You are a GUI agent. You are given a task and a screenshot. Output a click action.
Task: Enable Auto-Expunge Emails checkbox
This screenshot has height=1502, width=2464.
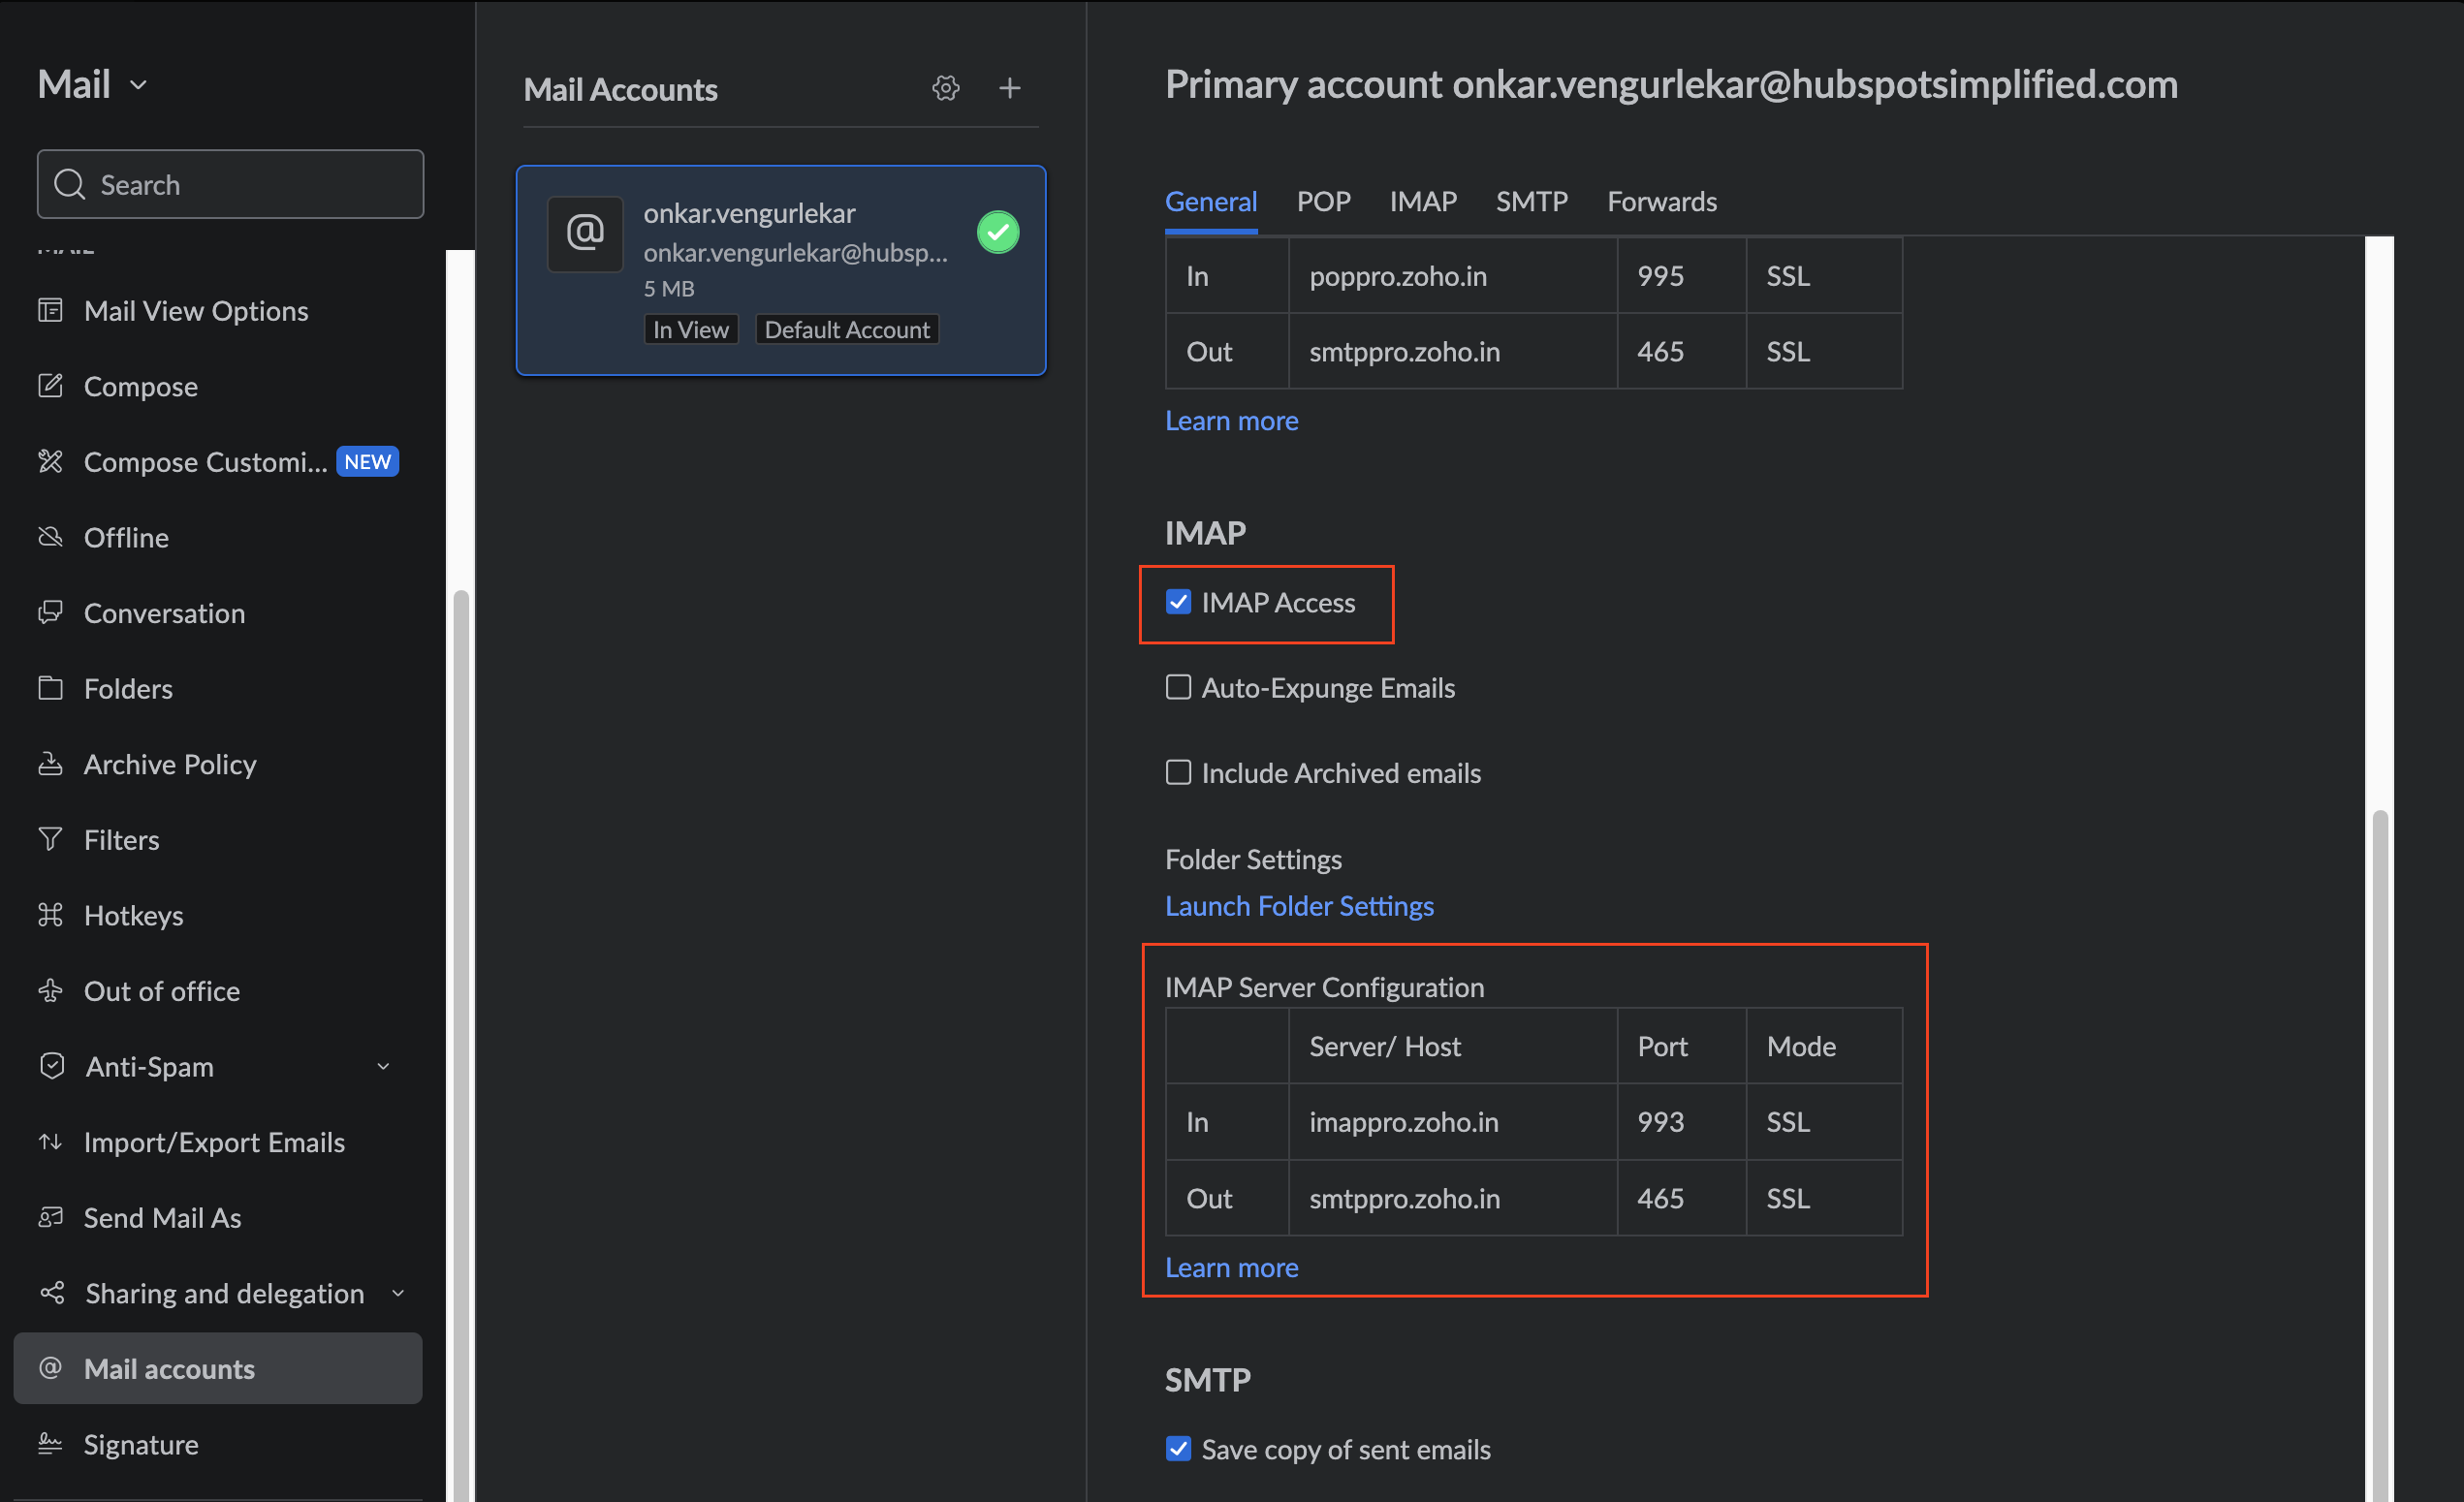[x=1178, y=686]
